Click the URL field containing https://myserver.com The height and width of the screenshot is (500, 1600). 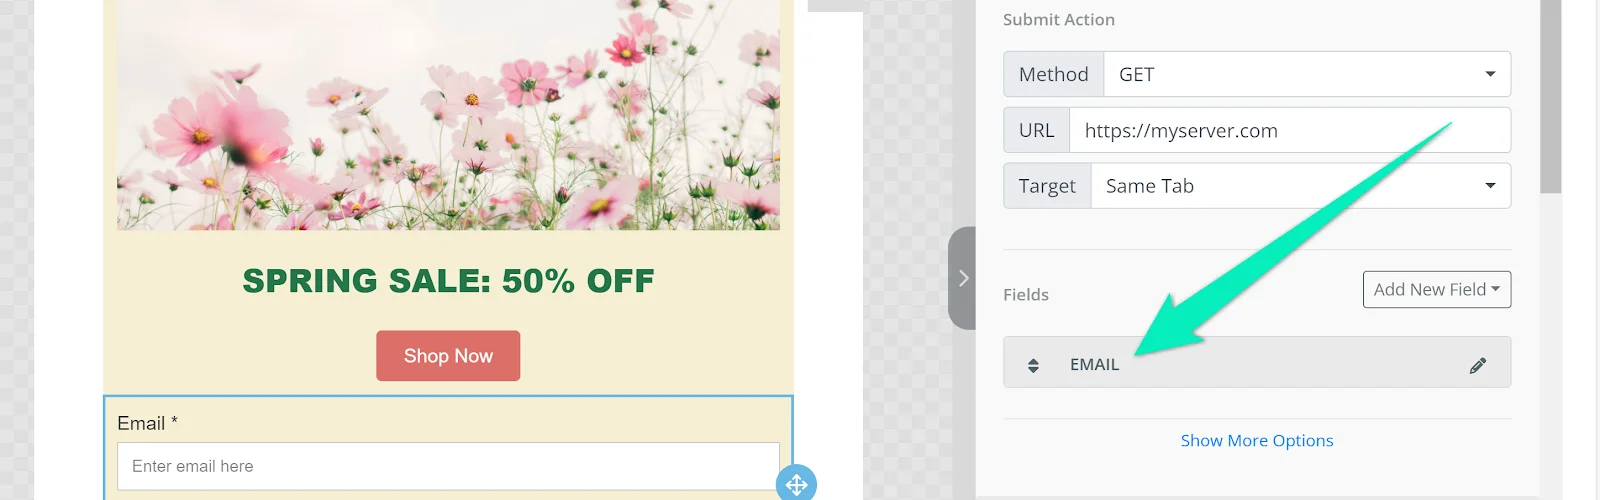coord(1290,130)
